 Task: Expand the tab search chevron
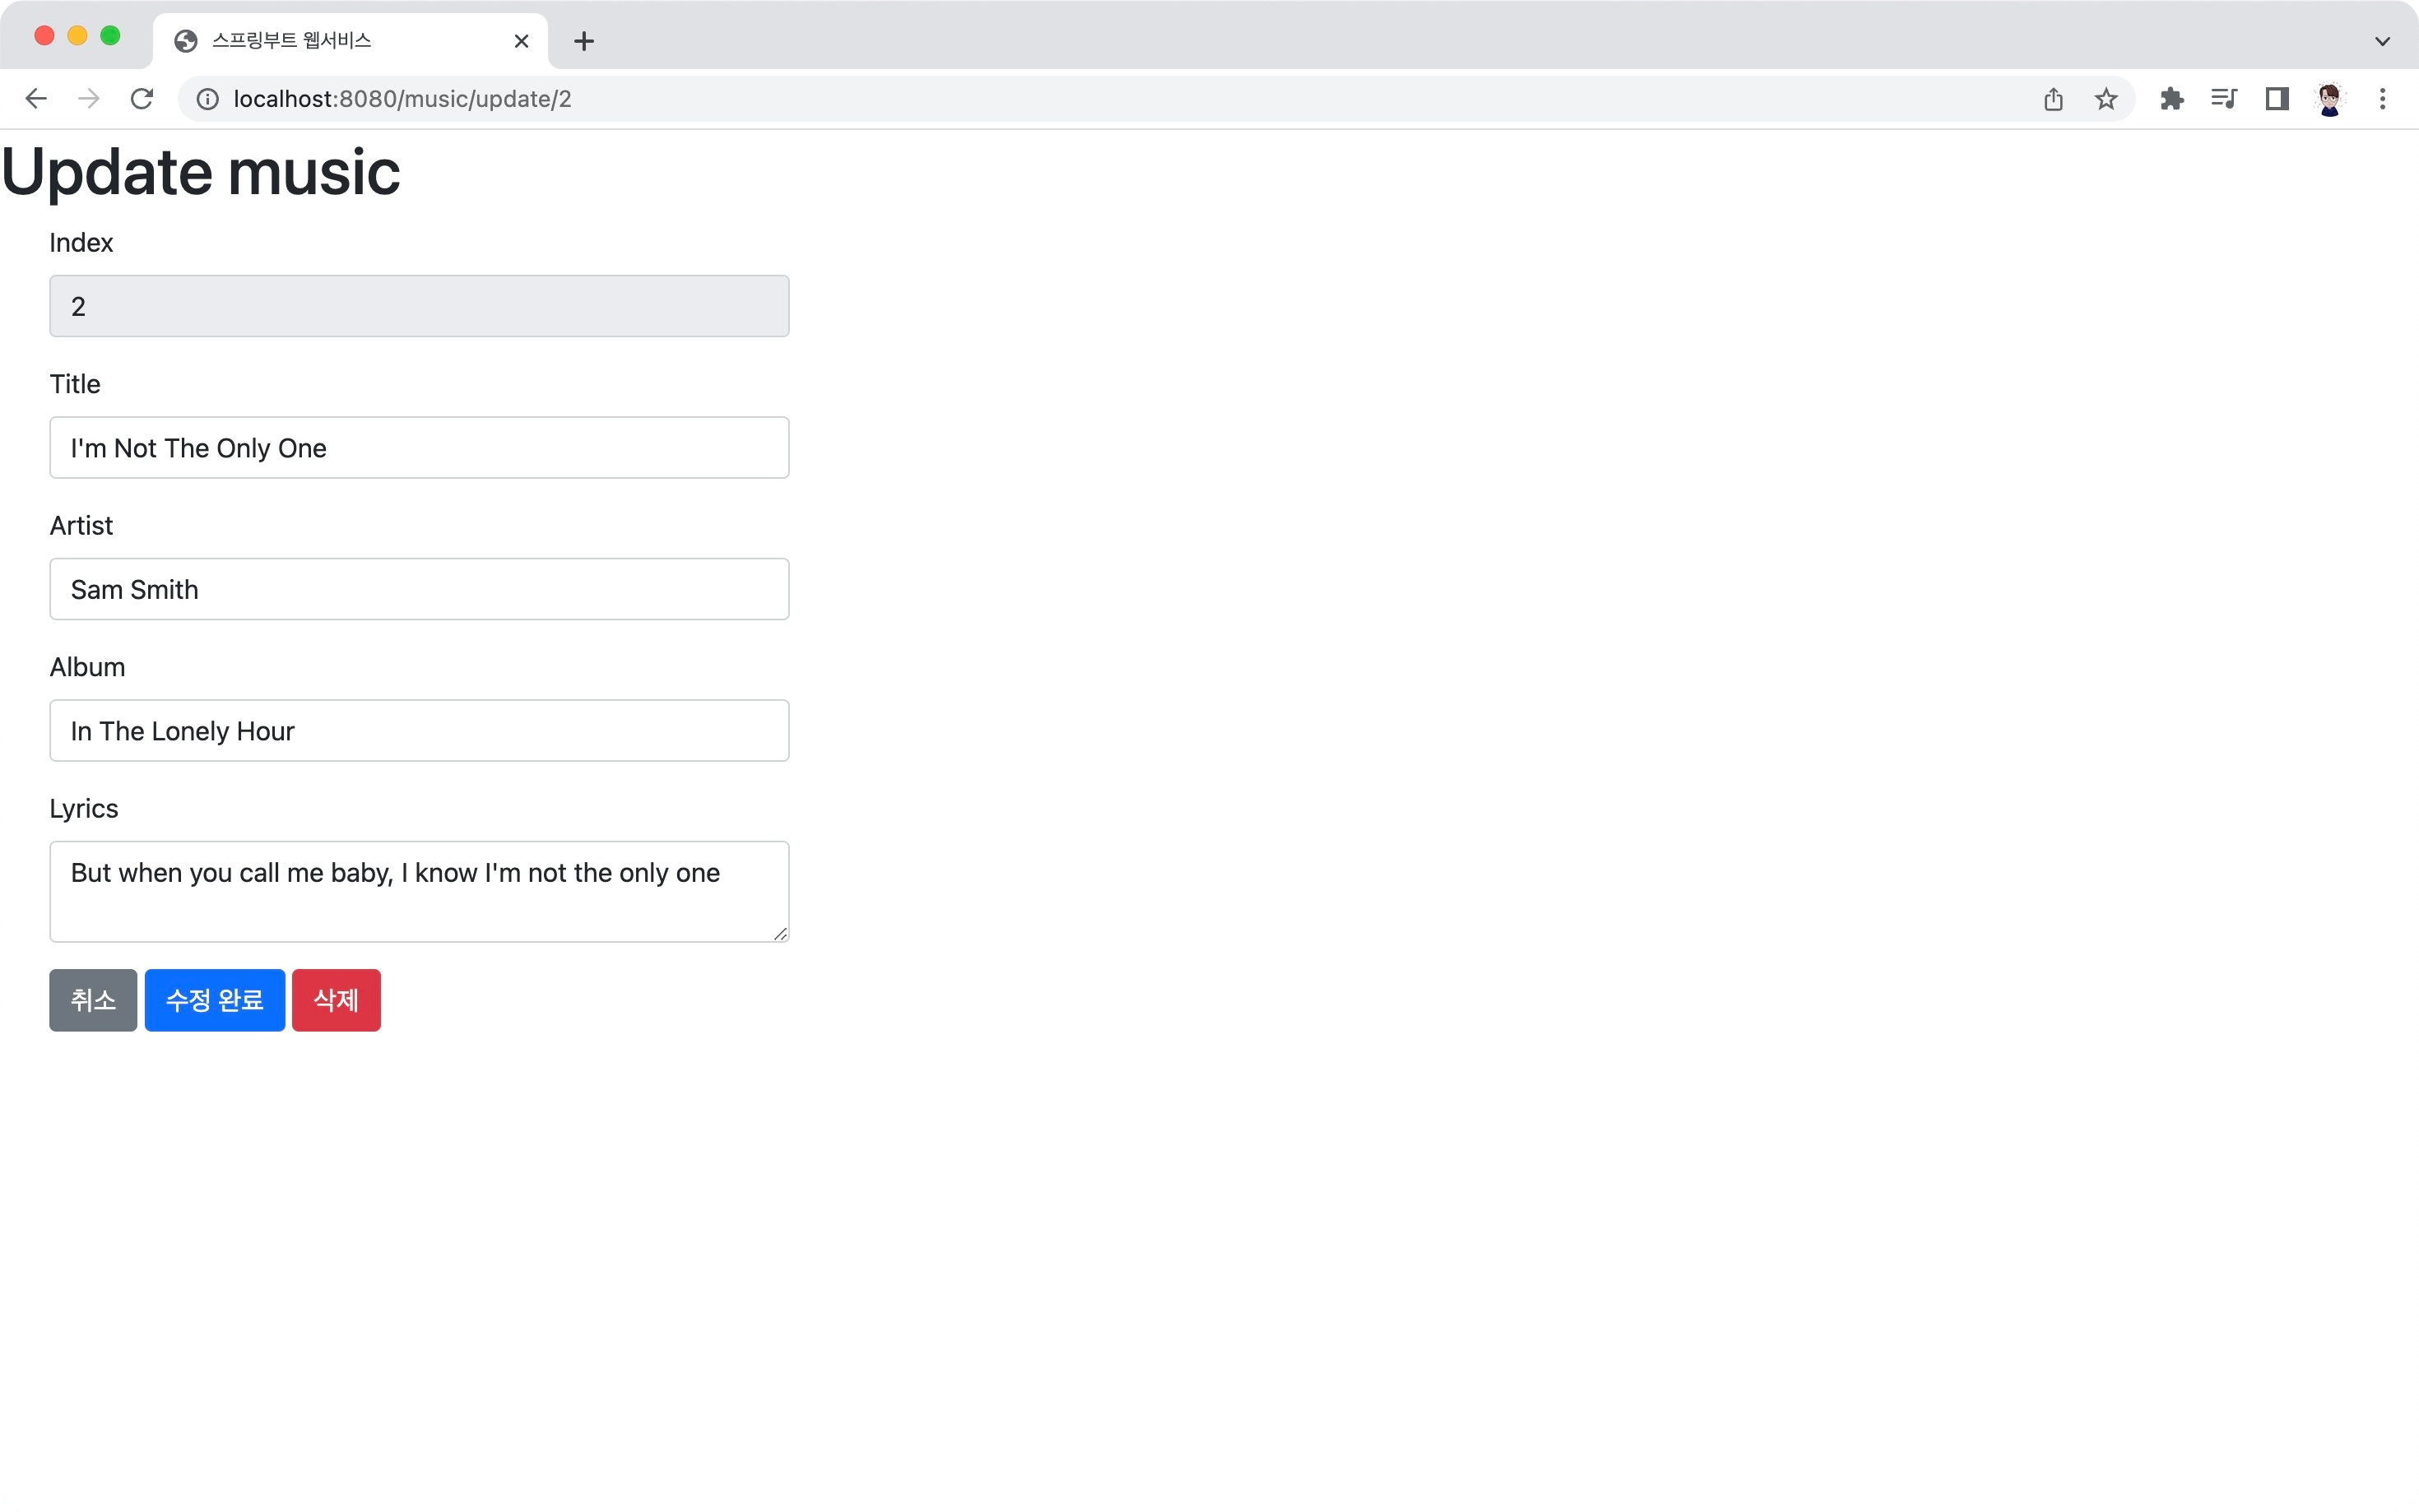(2382, 41)
